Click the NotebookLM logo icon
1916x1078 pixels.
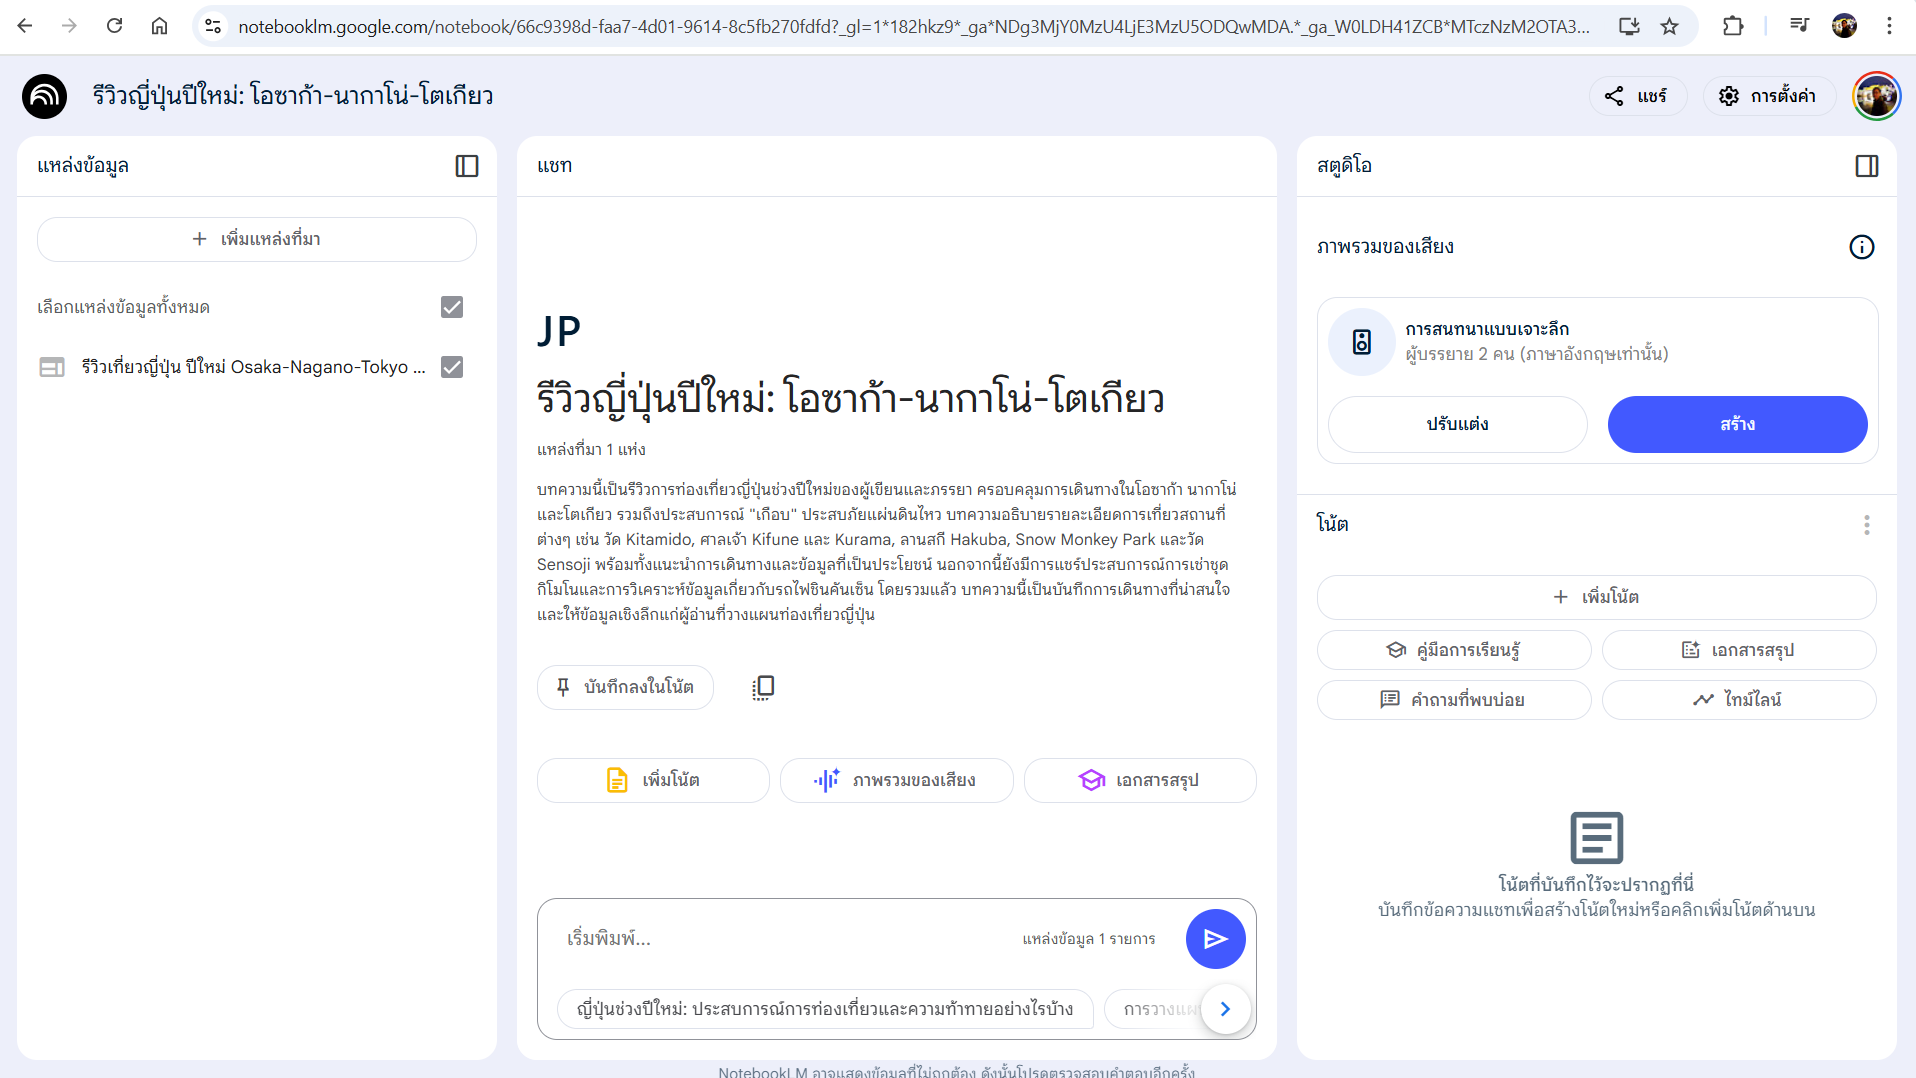[44, 96]
